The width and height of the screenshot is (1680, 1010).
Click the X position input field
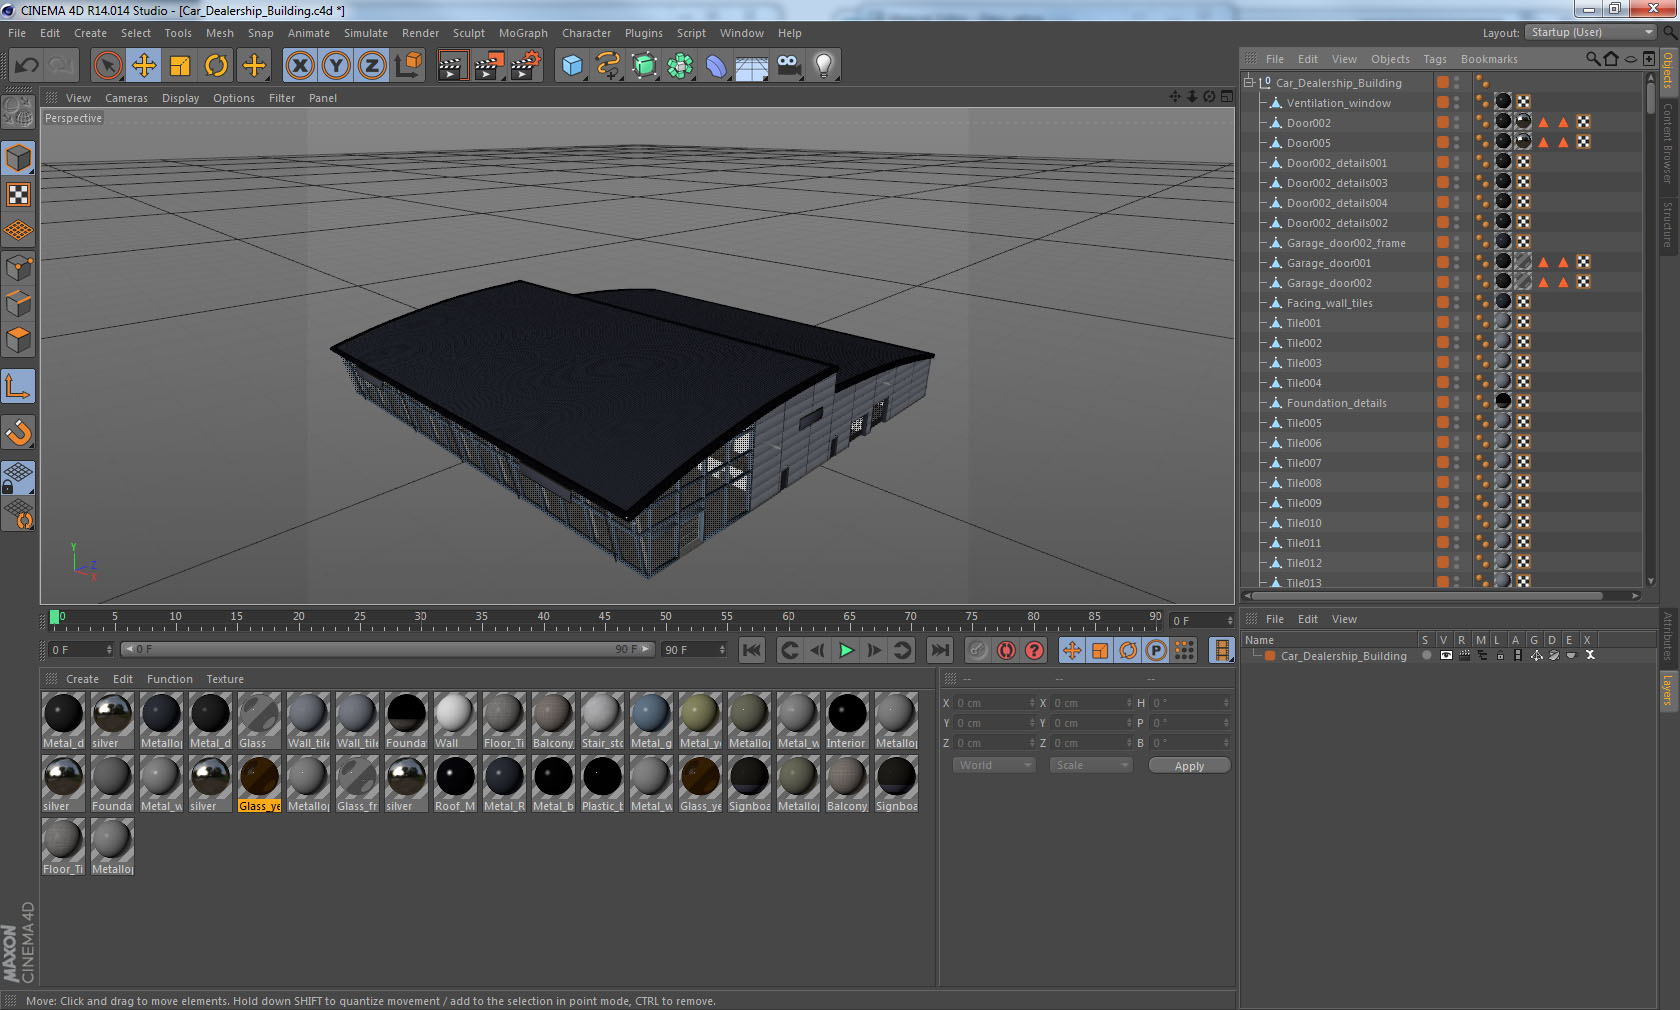point(995,703)
